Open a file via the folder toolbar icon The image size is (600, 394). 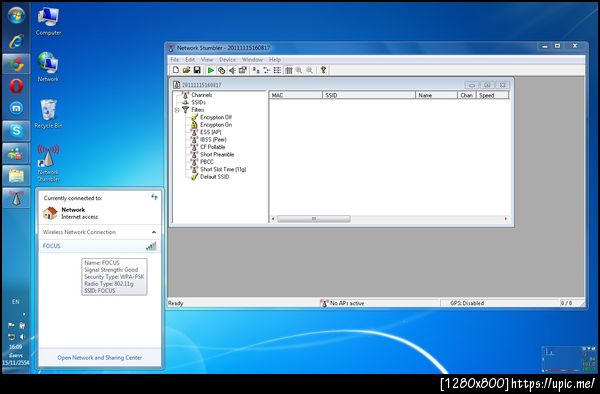(x=186, y=70)
